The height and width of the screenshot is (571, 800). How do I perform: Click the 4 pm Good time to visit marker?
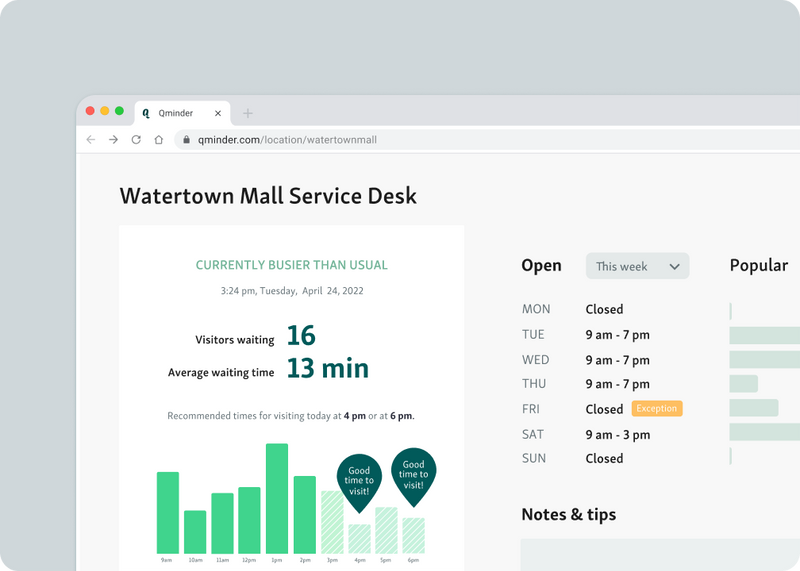pyautogui.click(x=359, y=479)
